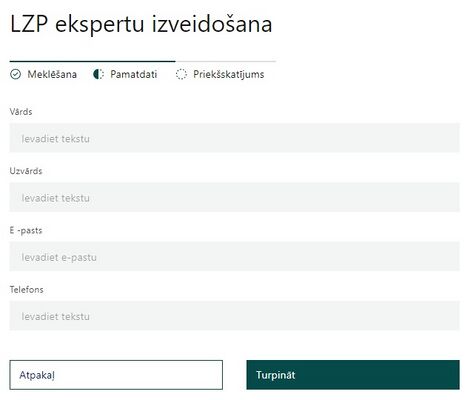The image size is (470, 400).
Task: Focus the Telefons text input
Action: (234, 316)
